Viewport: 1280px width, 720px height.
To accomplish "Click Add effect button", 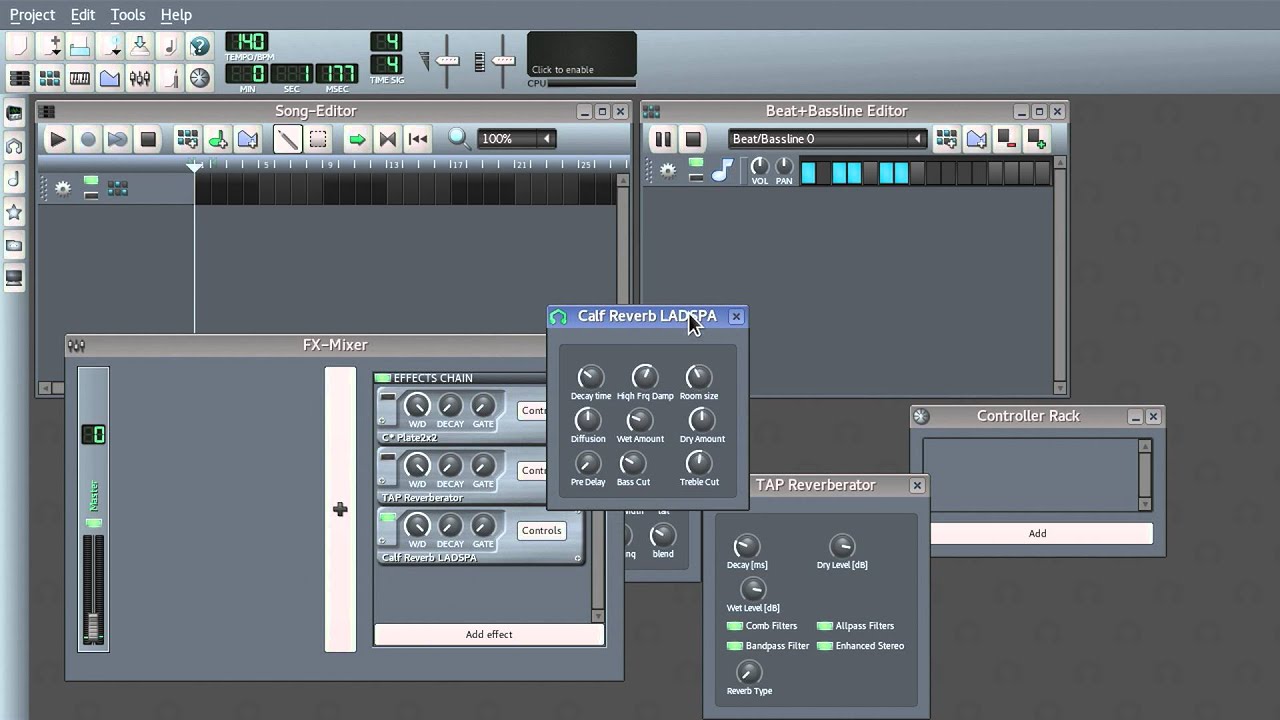I will 489,634.
